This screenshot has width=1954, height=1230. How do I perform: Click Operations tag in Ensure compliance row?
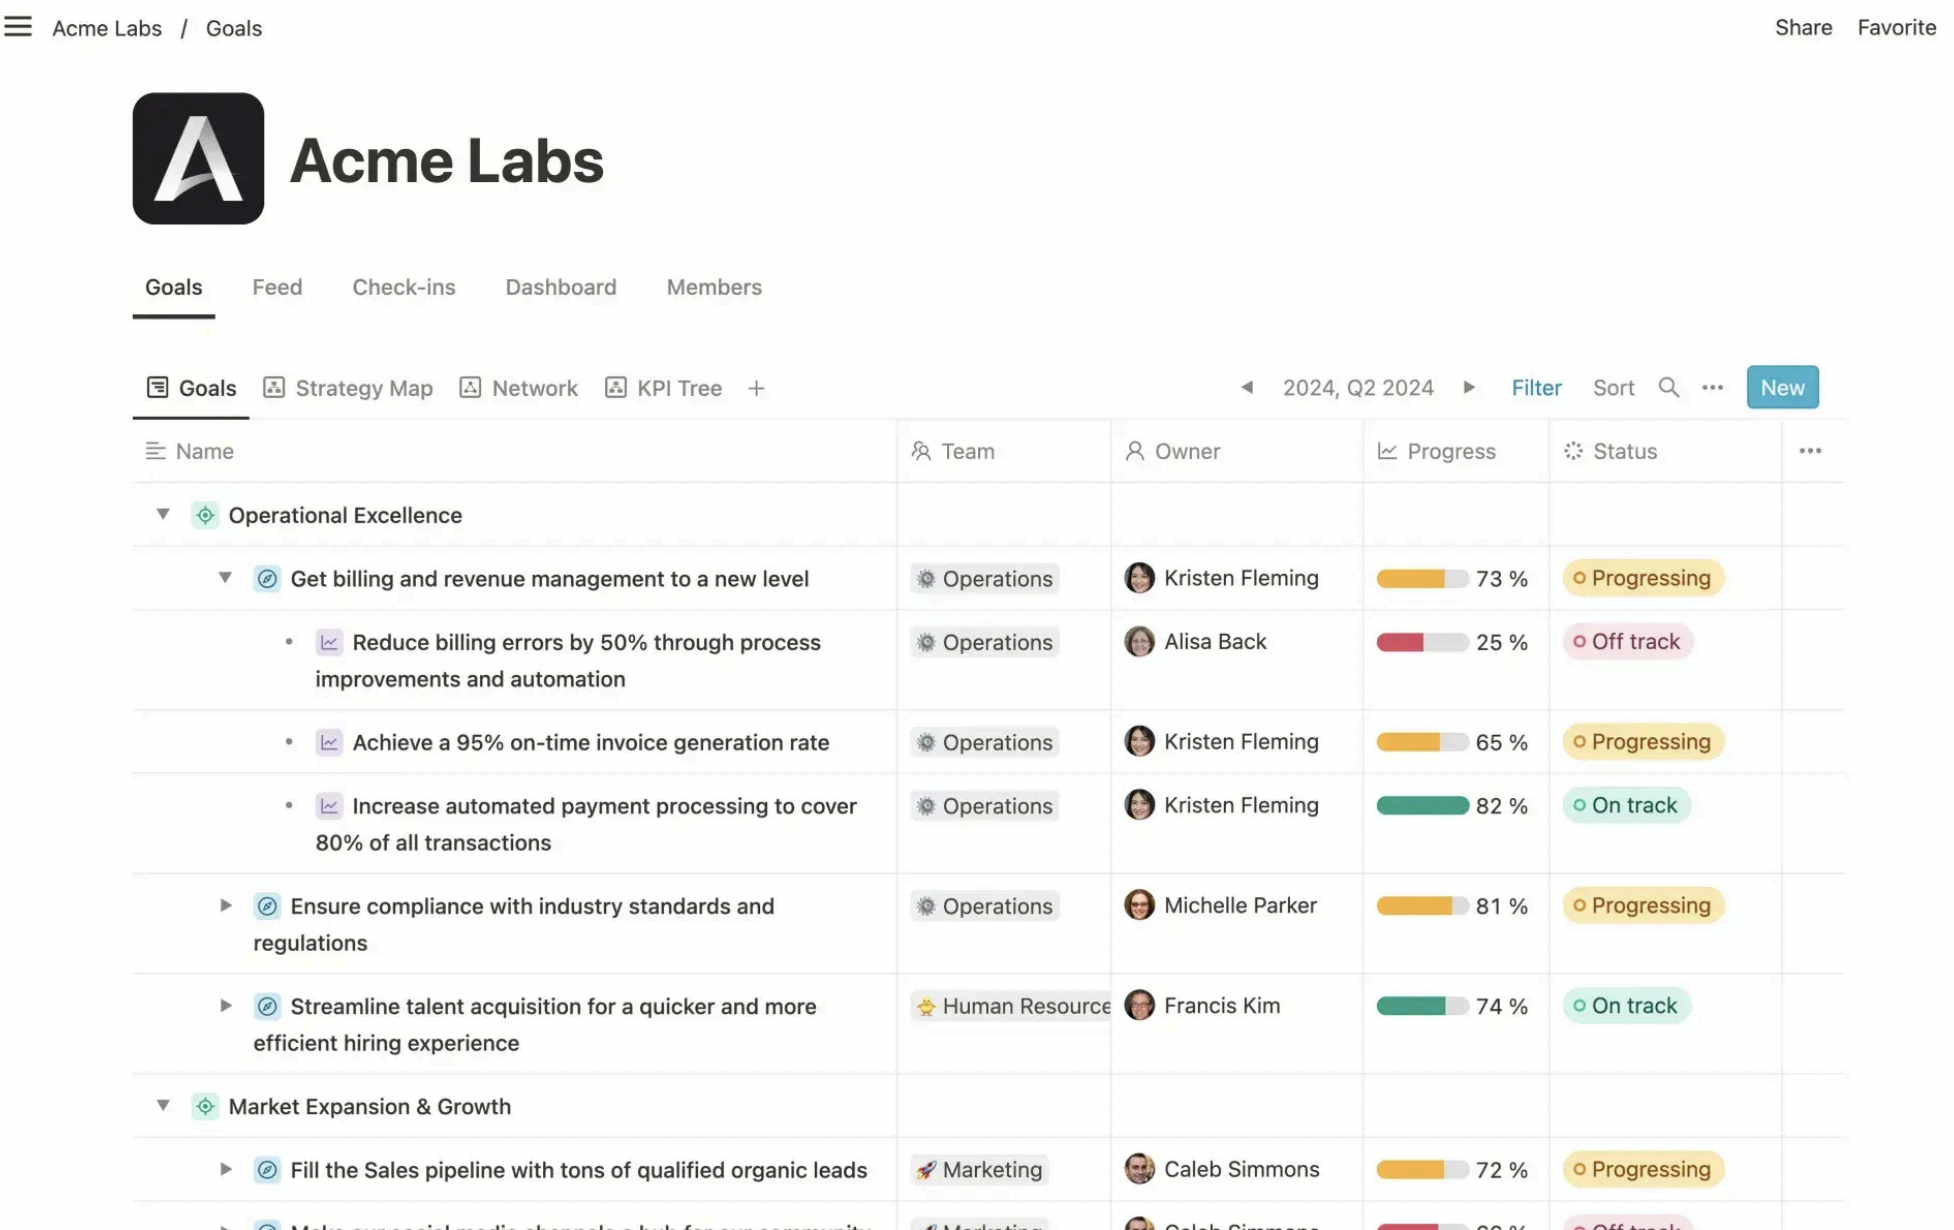click(x=985, y=906)
